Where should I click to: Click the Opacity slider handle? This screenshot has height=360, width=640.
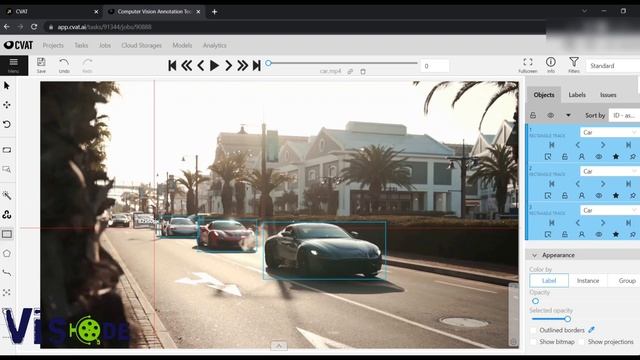pos(535,301)
